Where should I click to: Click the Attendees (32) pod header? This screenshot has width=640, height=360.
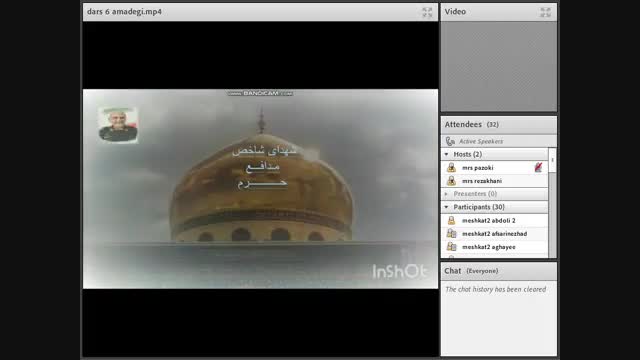pos(498,124)
